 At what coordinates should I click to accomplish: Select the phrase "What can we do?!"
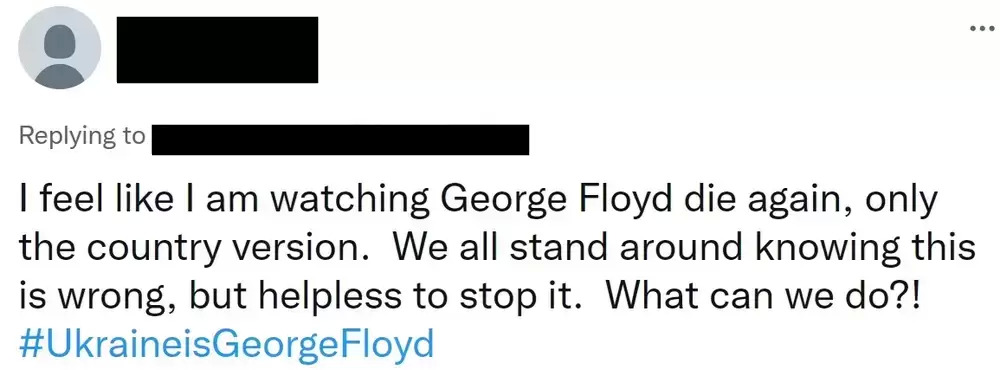coord(763,296)
